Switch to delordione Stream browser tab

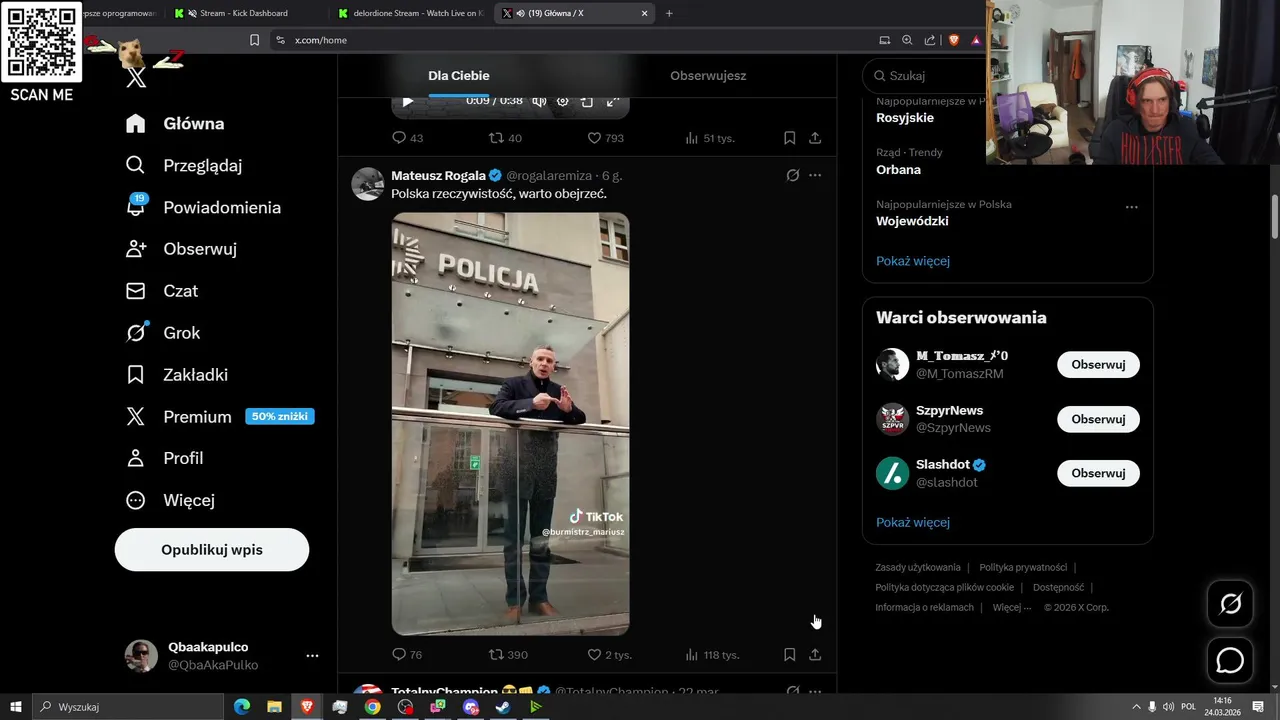point(410,13)
